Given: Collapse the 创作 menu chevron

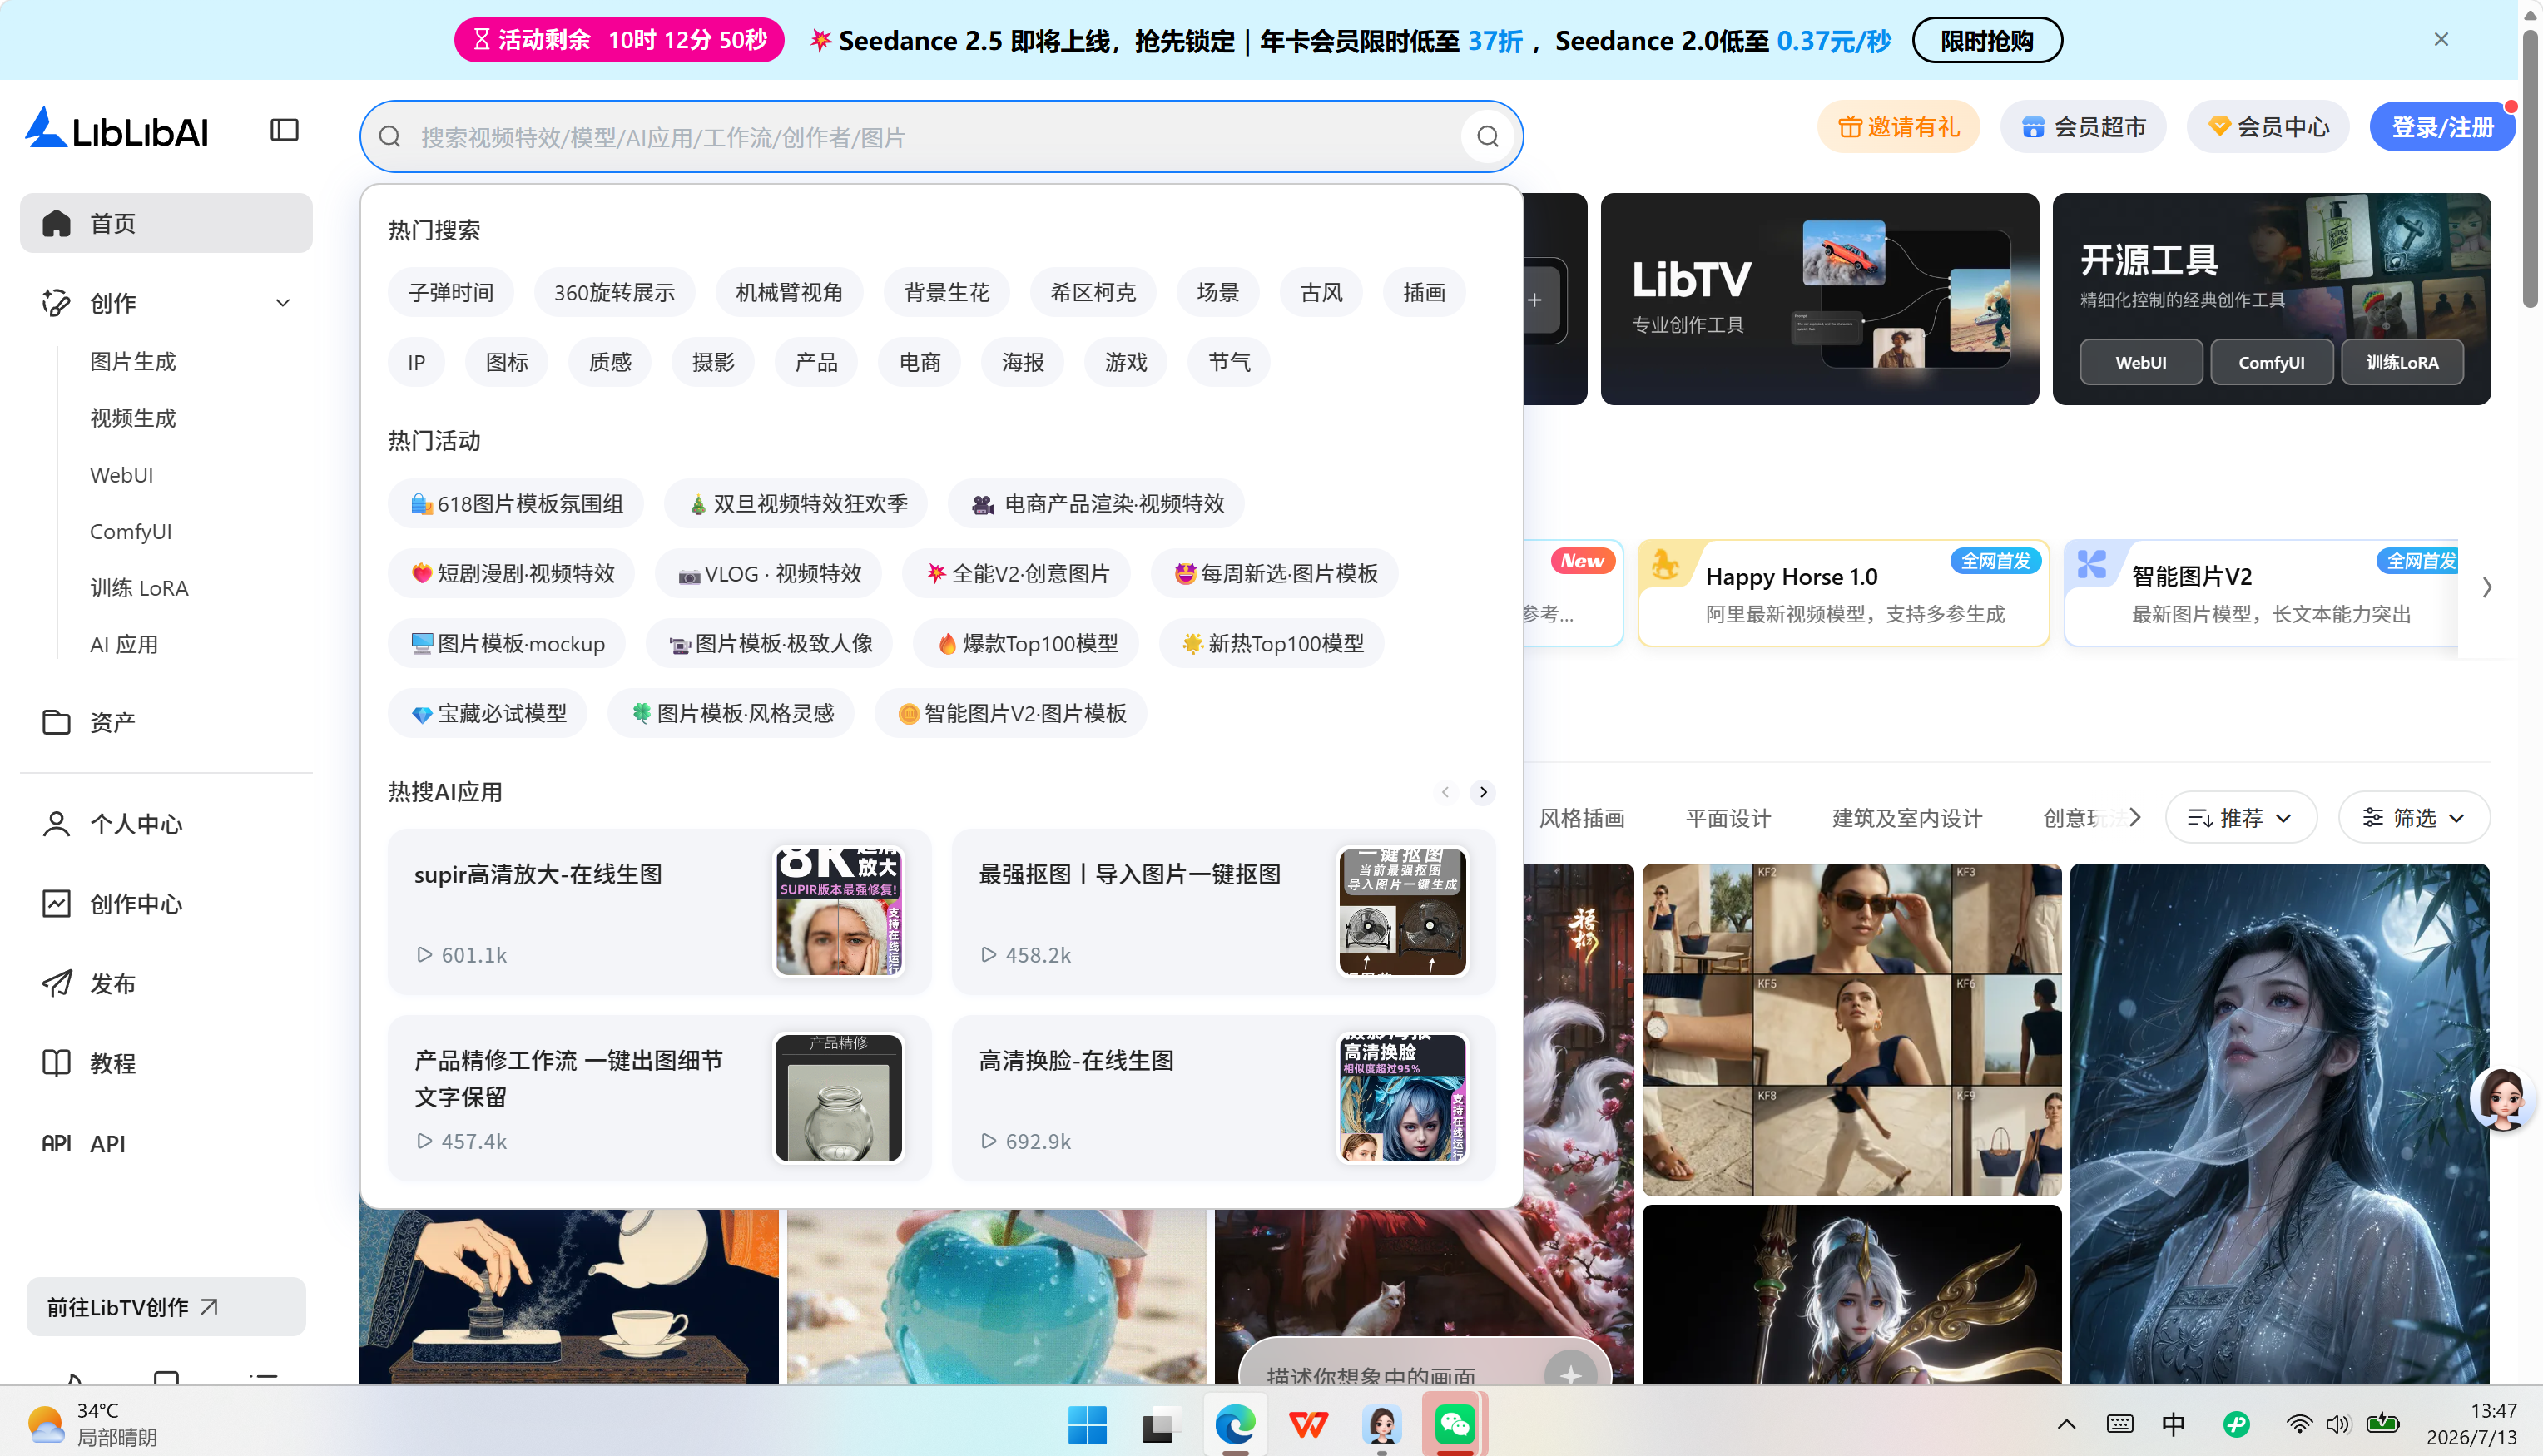Looking at the screenshot, I should click(283, 302).
